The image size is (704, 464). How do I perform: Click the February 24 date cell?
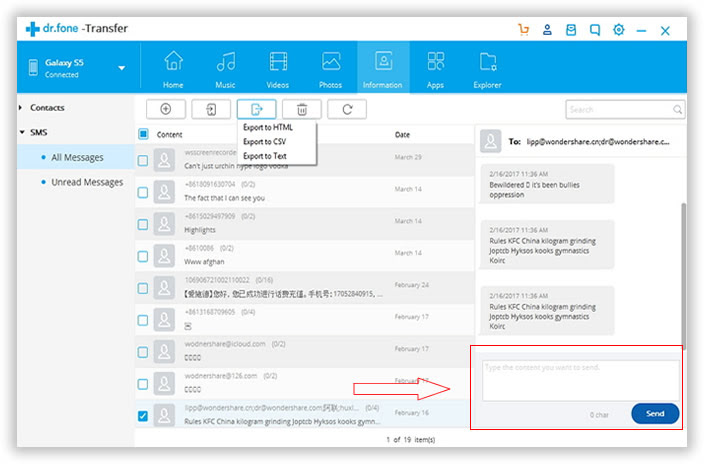click(412, 285)
